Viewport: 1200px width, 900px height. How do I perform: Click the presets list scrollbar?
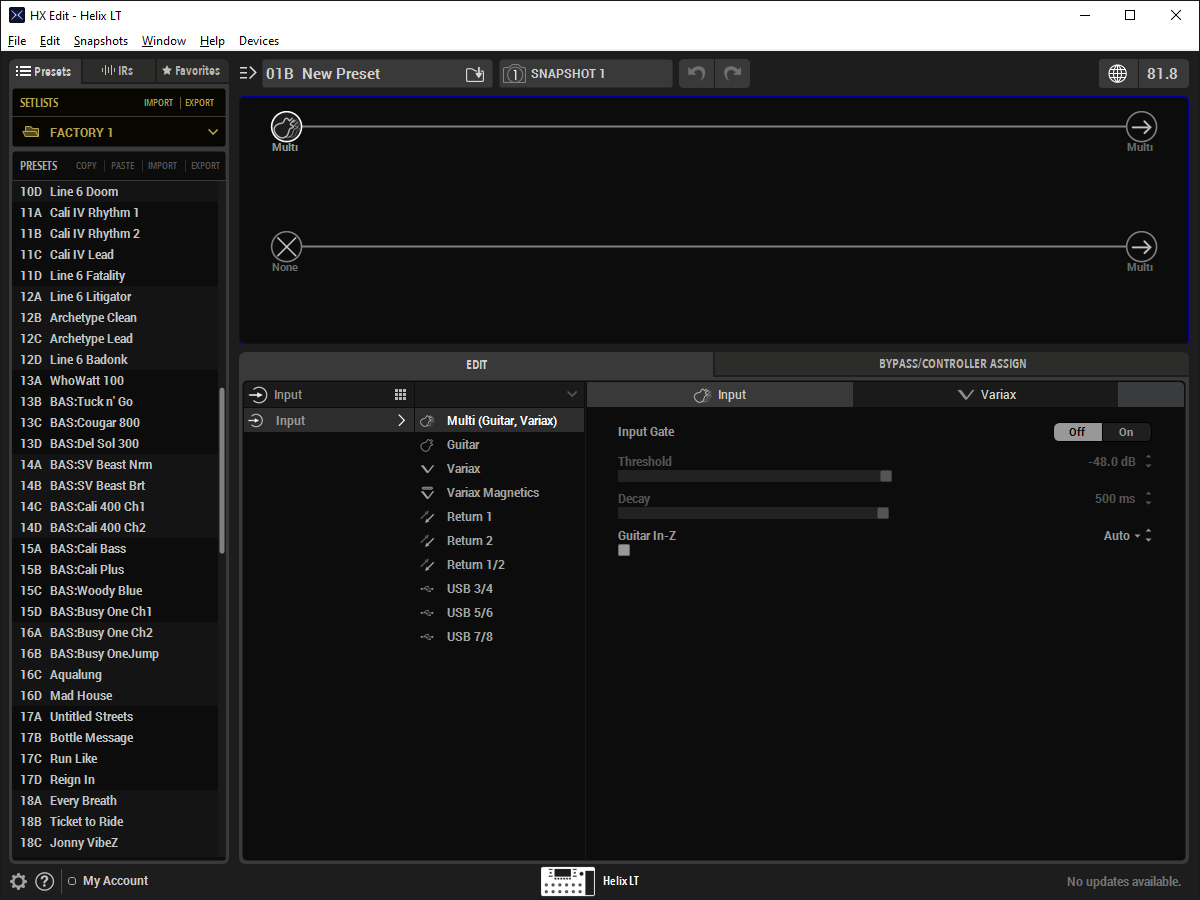222,470
